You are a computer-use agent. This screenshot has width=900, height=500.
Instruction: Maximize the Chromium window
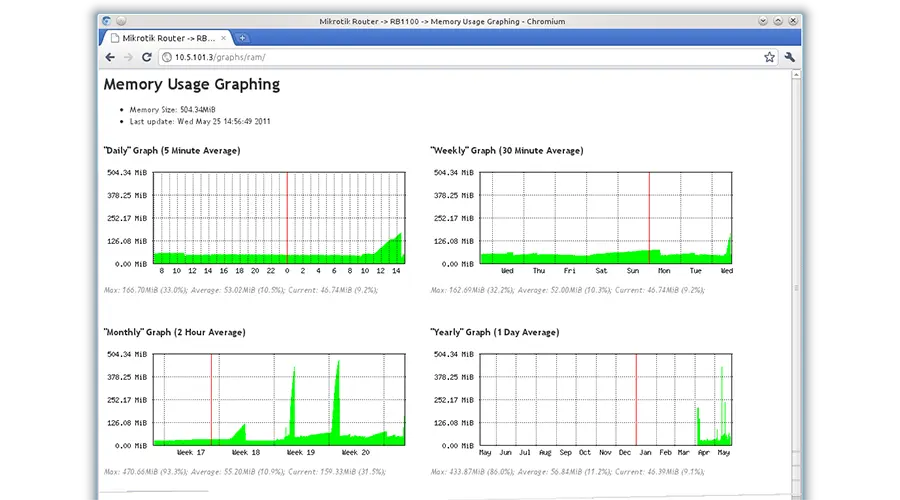point(778,21)
